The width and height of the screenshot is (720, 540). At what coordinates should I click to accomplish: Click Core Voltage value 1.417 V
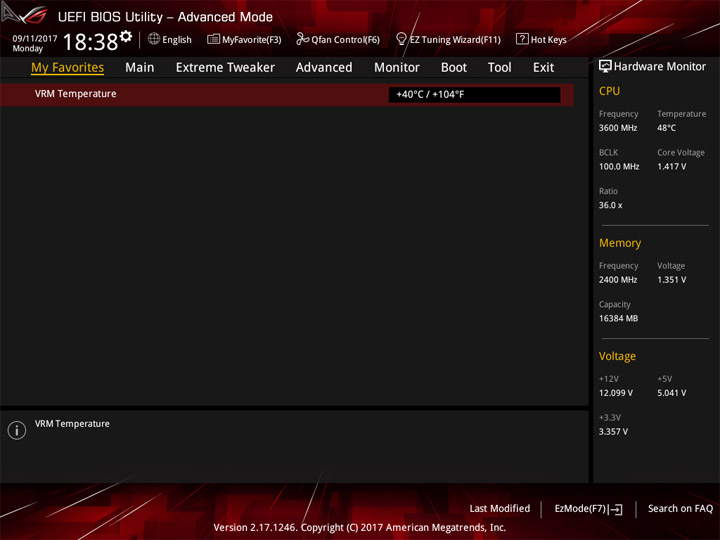coord(671,167)
